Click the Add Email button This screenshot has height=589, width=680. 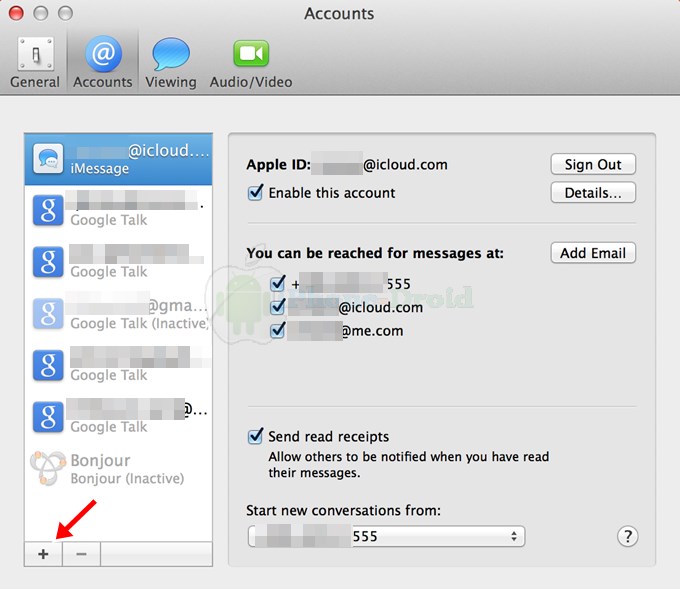tap(593, 253)
